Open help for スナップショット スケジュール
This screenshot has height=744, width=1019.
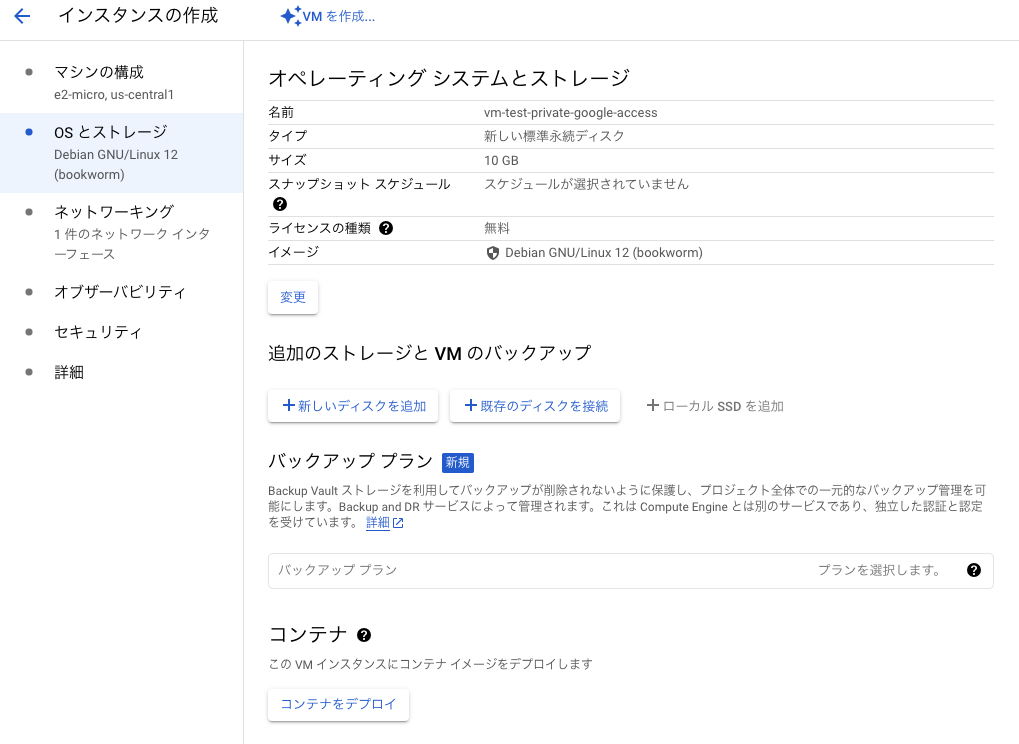coord(280,204)
